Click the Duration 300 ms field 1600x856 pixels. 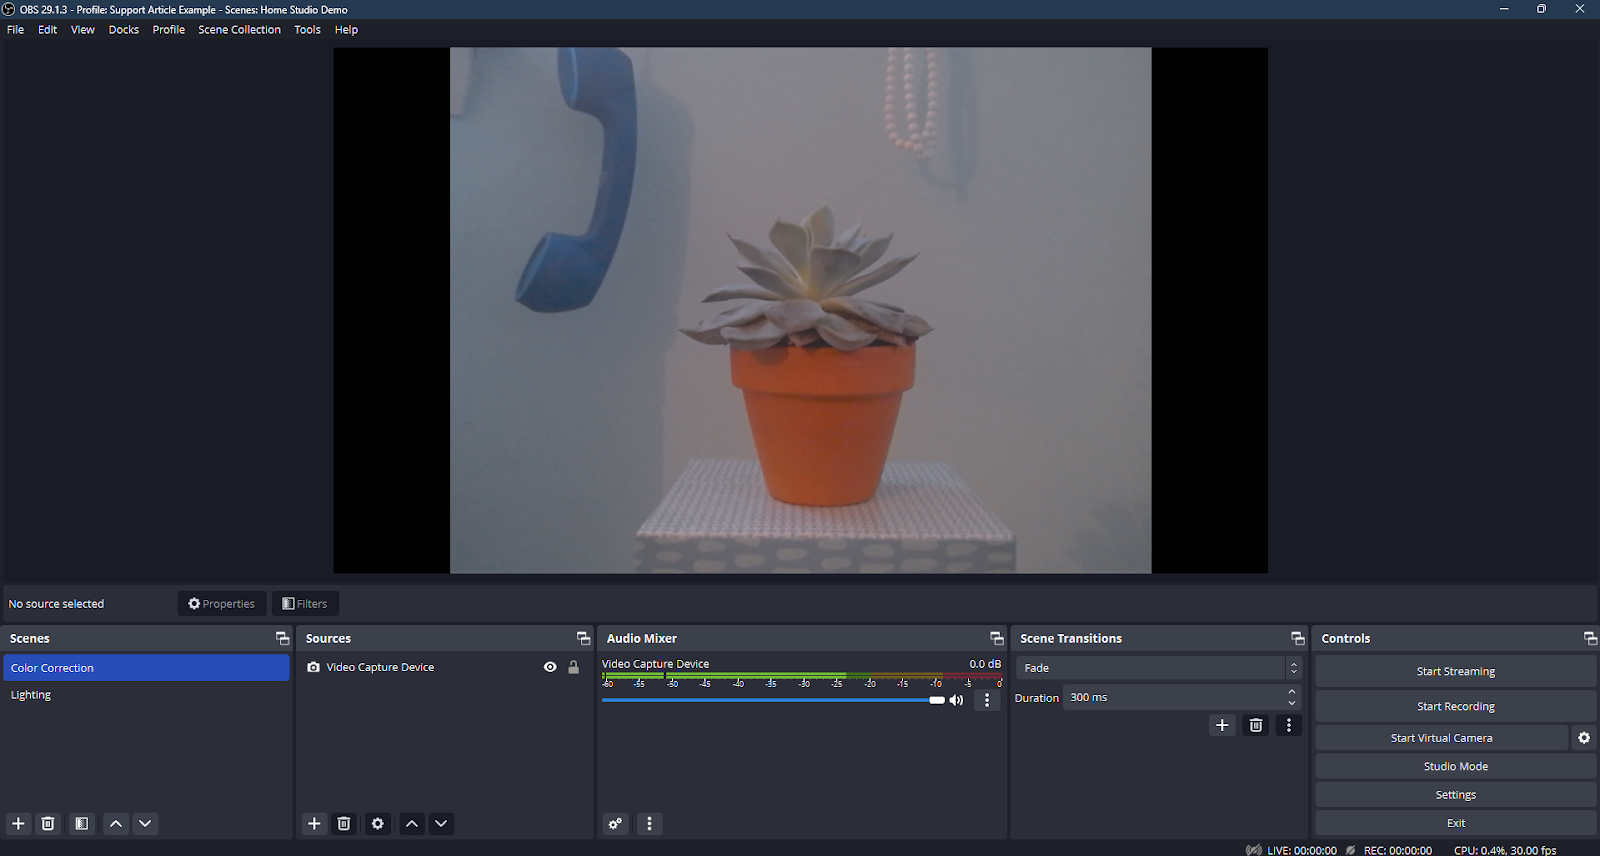[x=1182, y=698]
